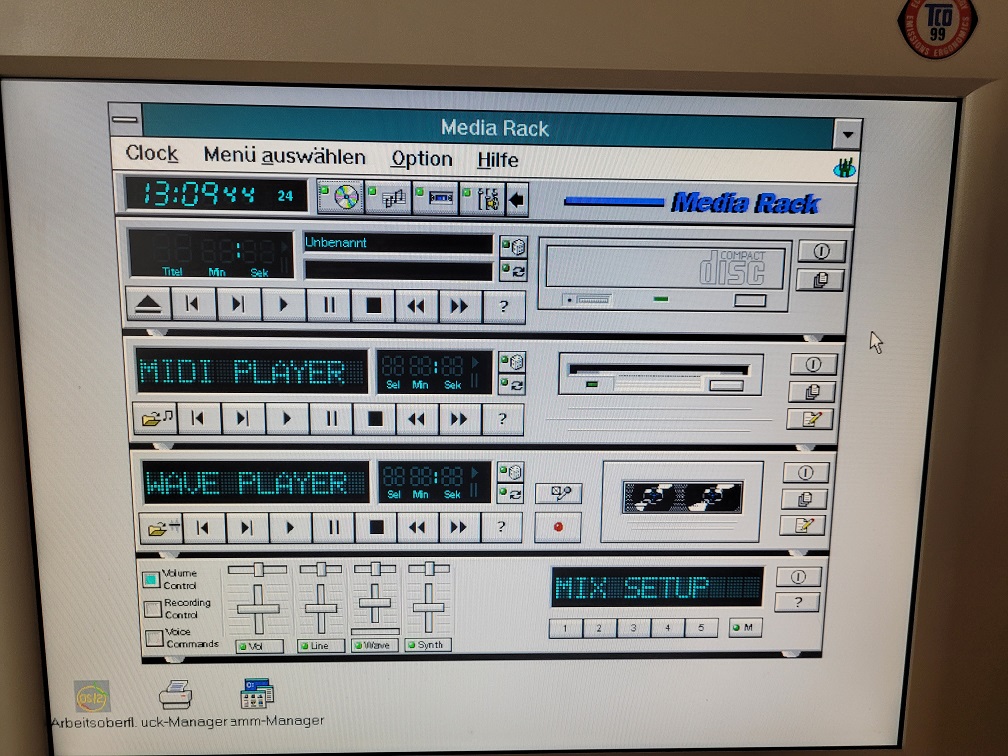Viewport: 1008px width, 756px height.
Task: Click the MIDI player power button
Action: [x=813, y=364]
